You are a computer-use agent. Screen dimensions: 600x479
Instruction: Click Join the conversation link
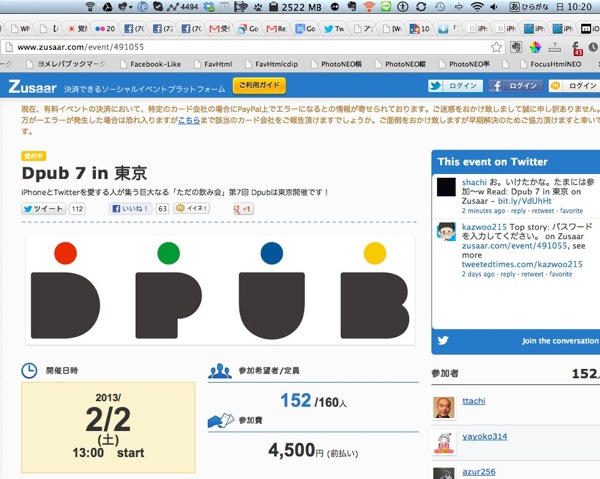560,341
